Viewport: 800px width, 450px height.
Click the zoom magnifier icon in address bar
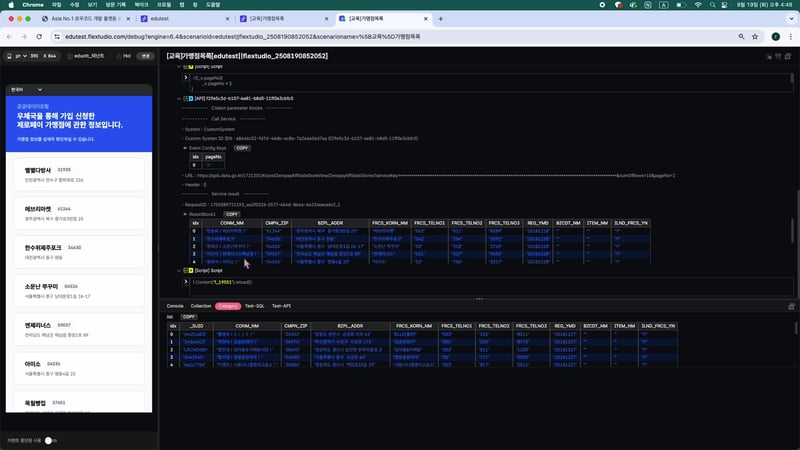coord(741,36)
